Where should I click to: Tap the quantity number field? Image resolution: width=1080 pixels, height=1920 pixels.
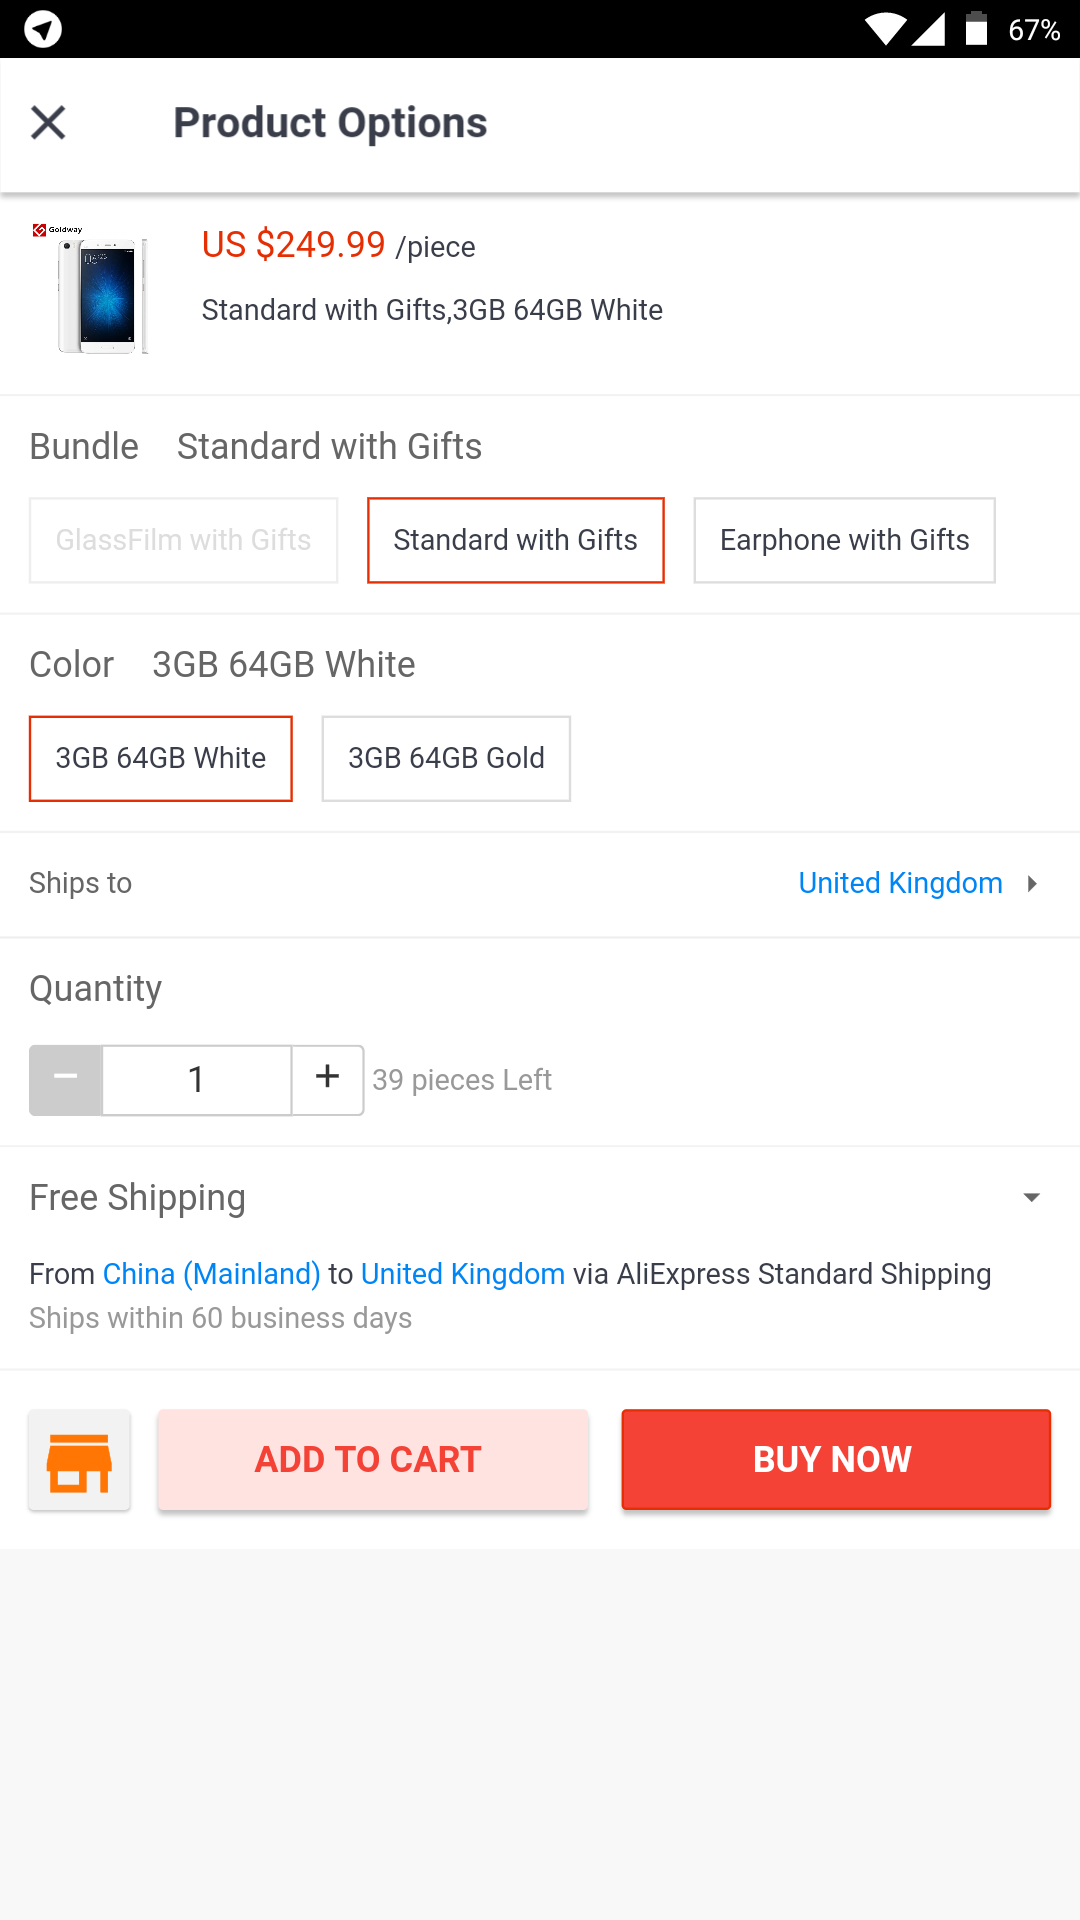tap(197, 1079)
